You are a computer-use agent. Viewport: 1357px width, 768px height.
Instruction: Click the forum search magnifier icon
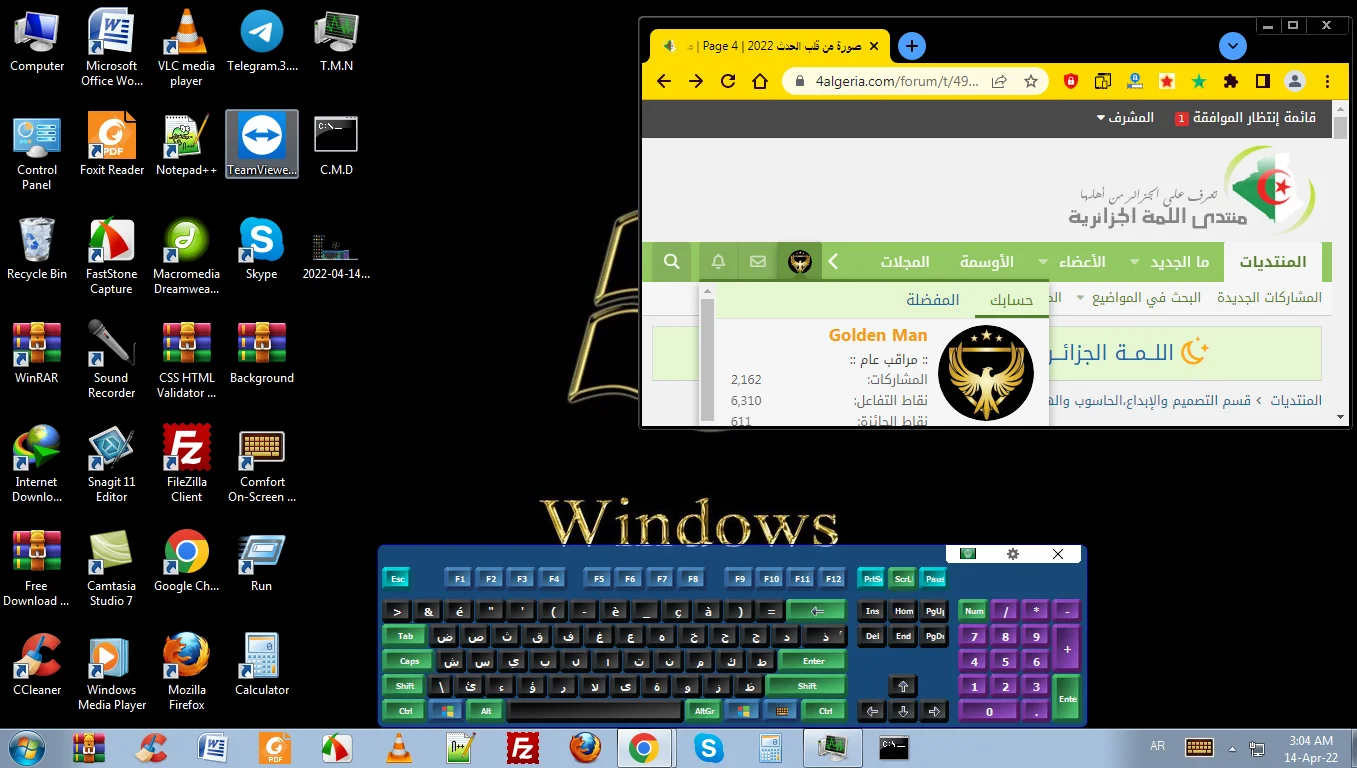tap(672, 262)
